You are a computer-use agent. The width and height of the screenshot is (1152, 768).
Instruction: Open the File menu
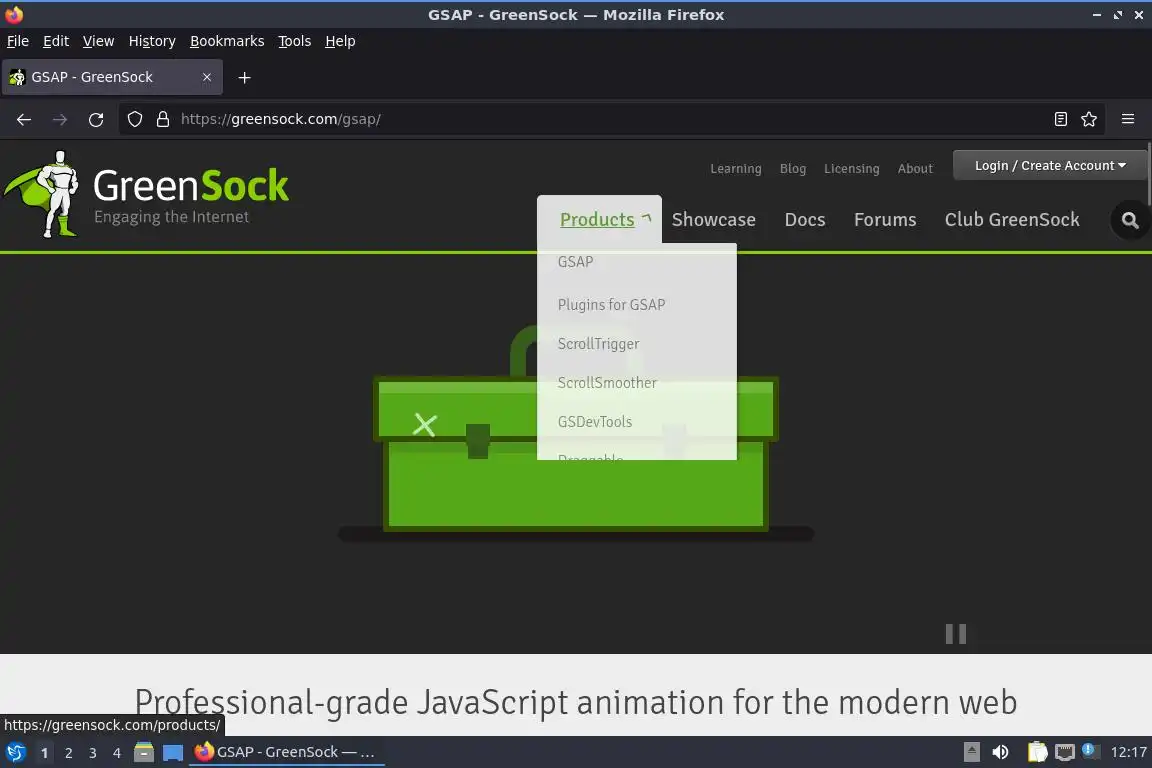tap(18, 41)
